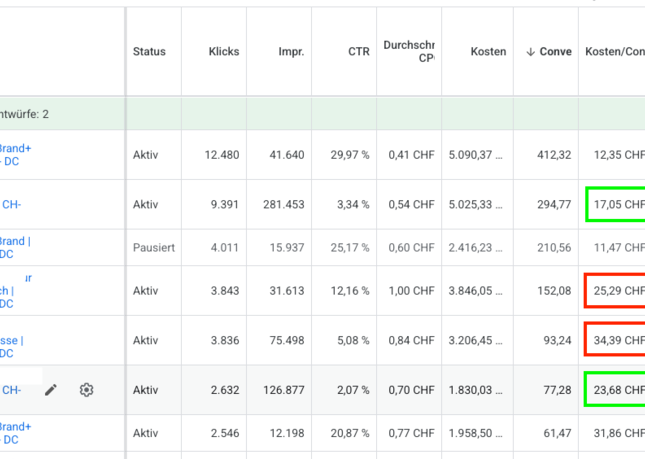The image size is (645, 459).
Task: Click the Kosten column header
Action: [488, 52]
